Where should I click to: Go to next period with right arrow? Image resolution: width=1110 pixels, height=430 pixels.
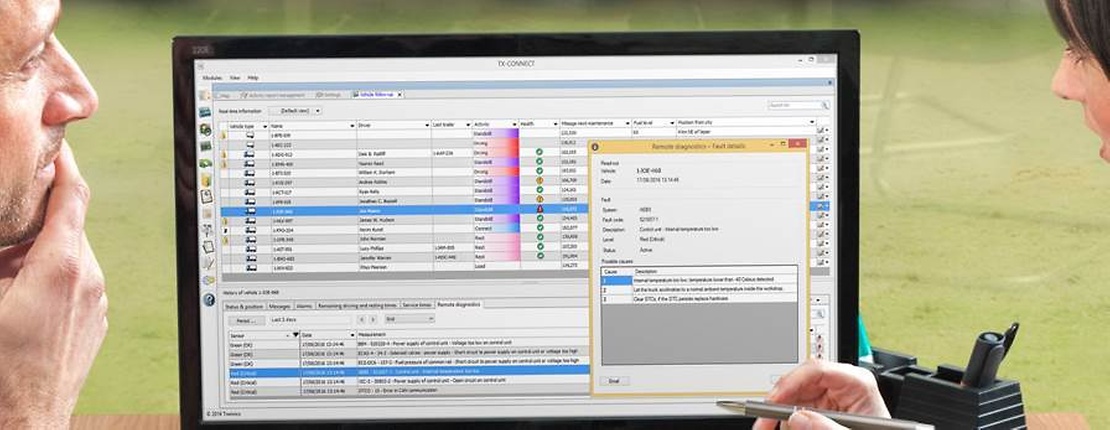click(373, 320)
